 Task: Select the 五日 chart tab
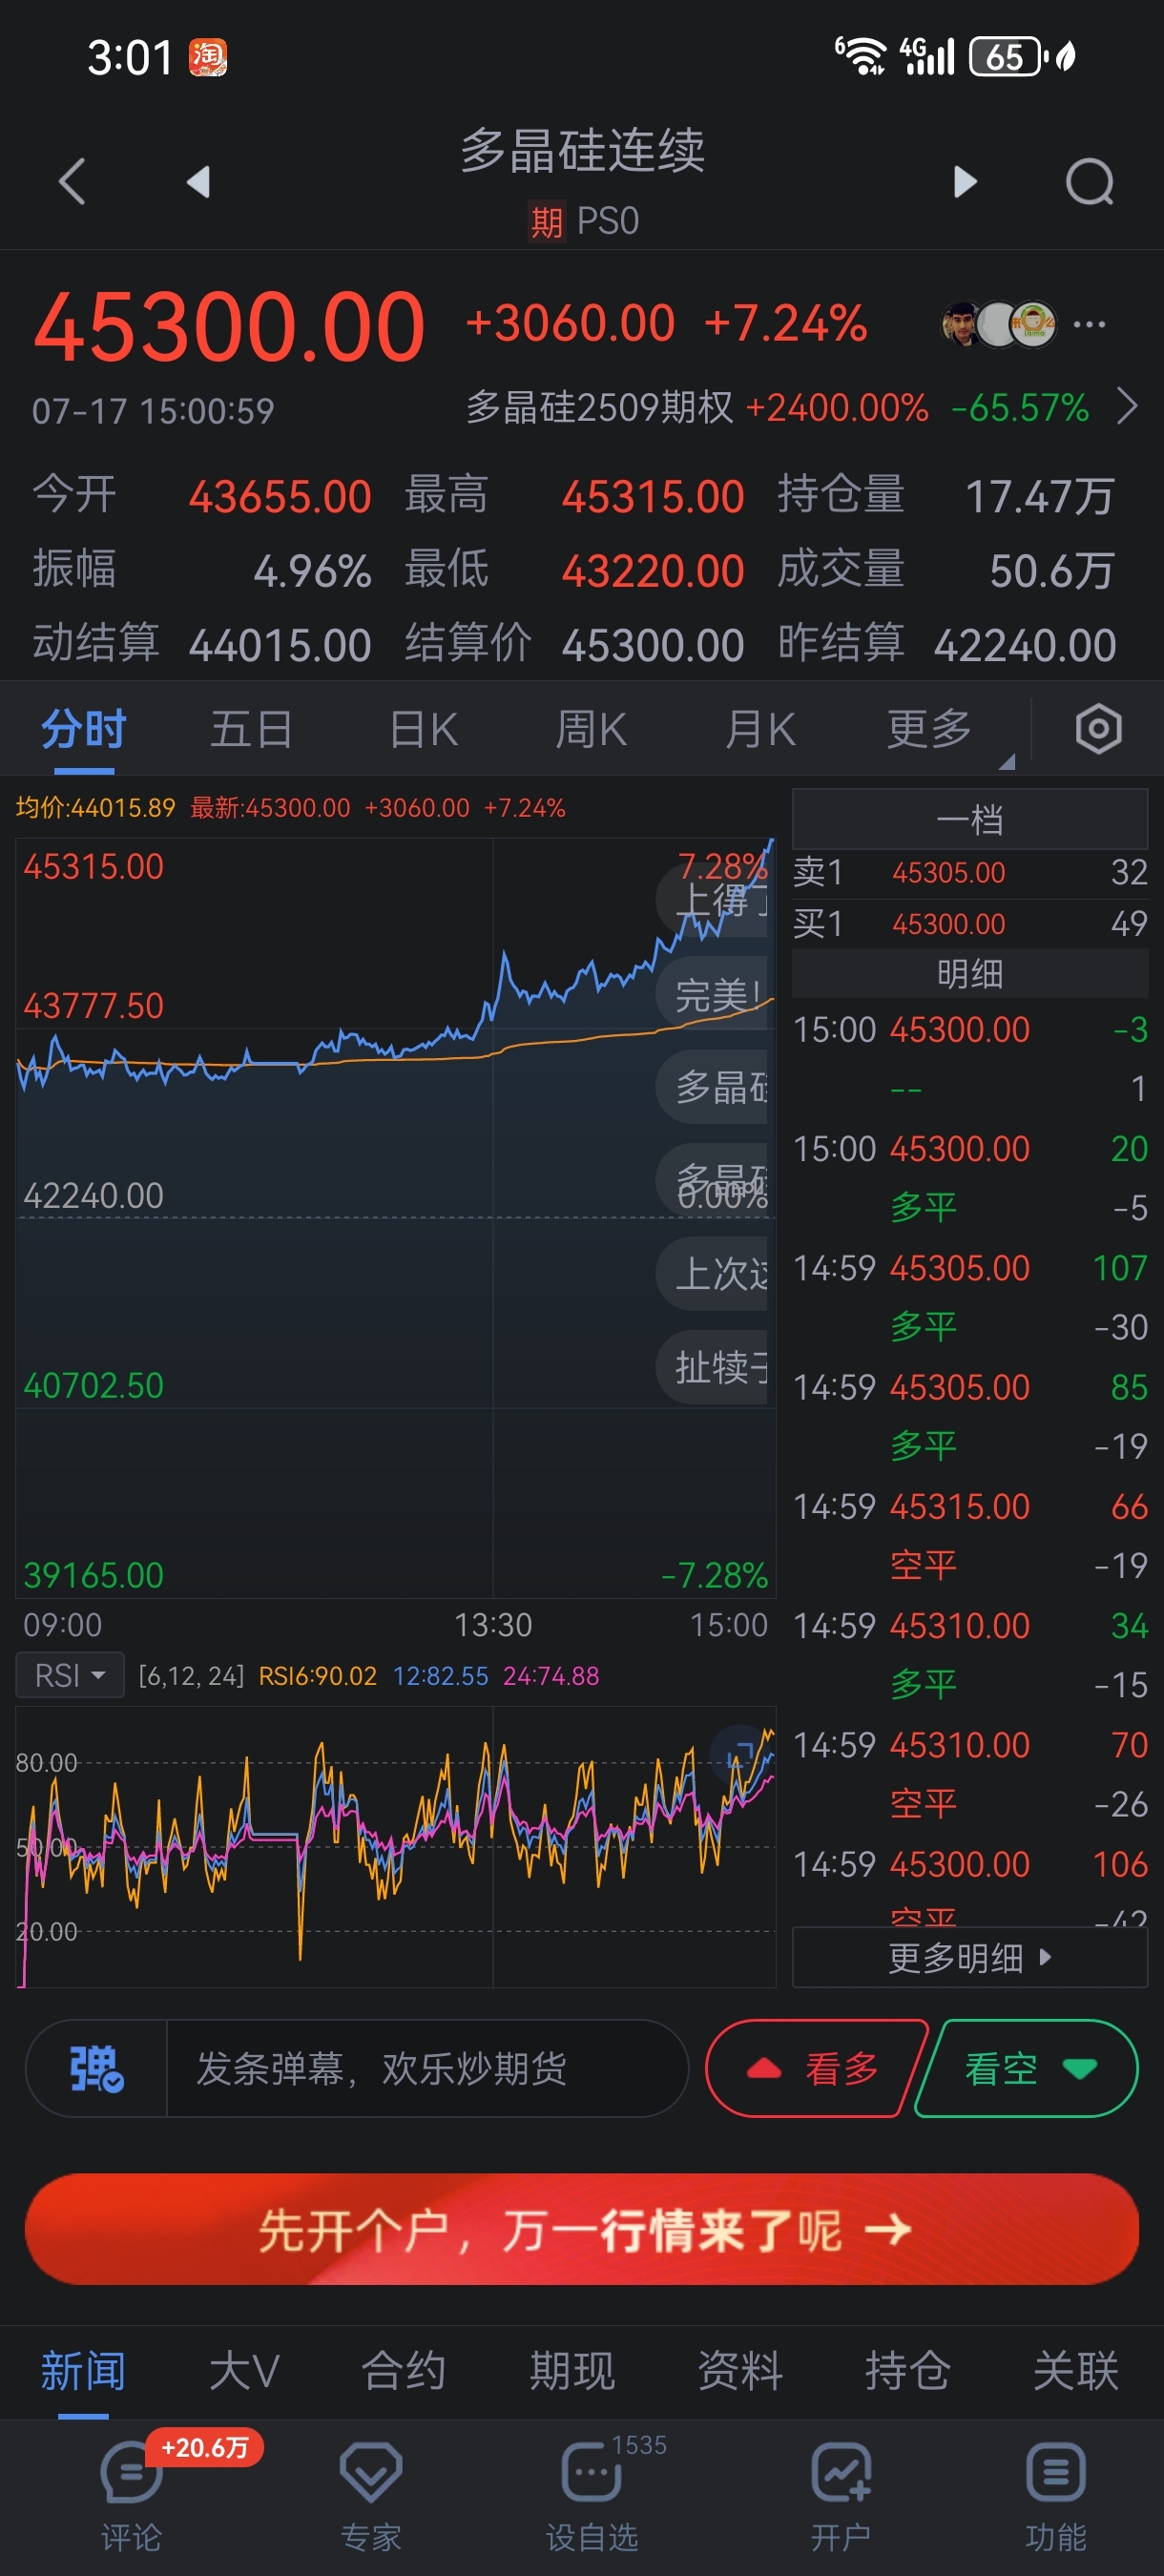tap(252, 729)
